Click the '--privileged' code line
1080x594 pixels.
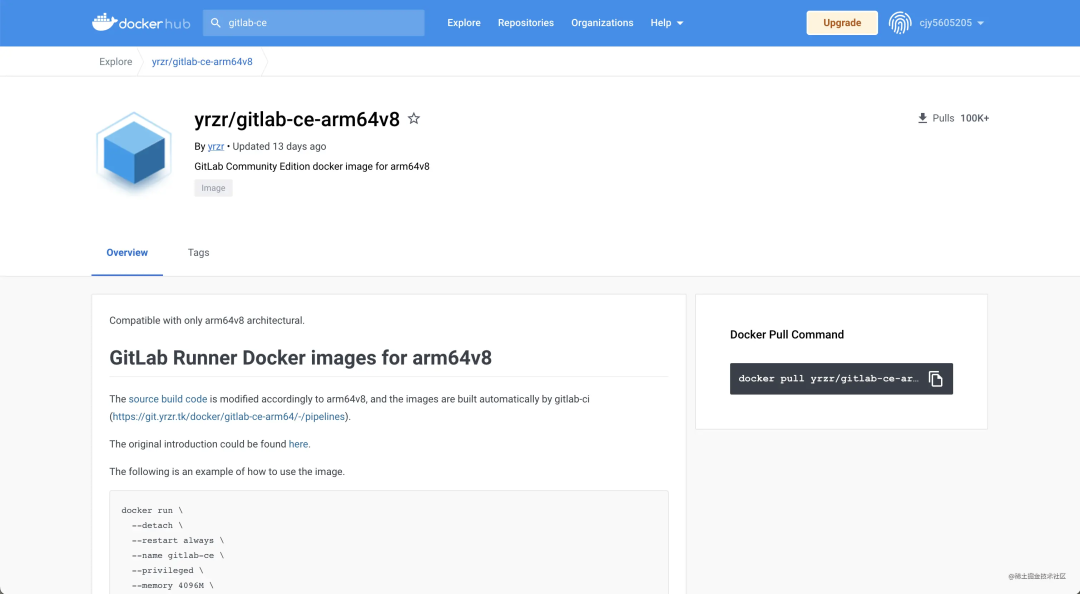coord(167,571)
